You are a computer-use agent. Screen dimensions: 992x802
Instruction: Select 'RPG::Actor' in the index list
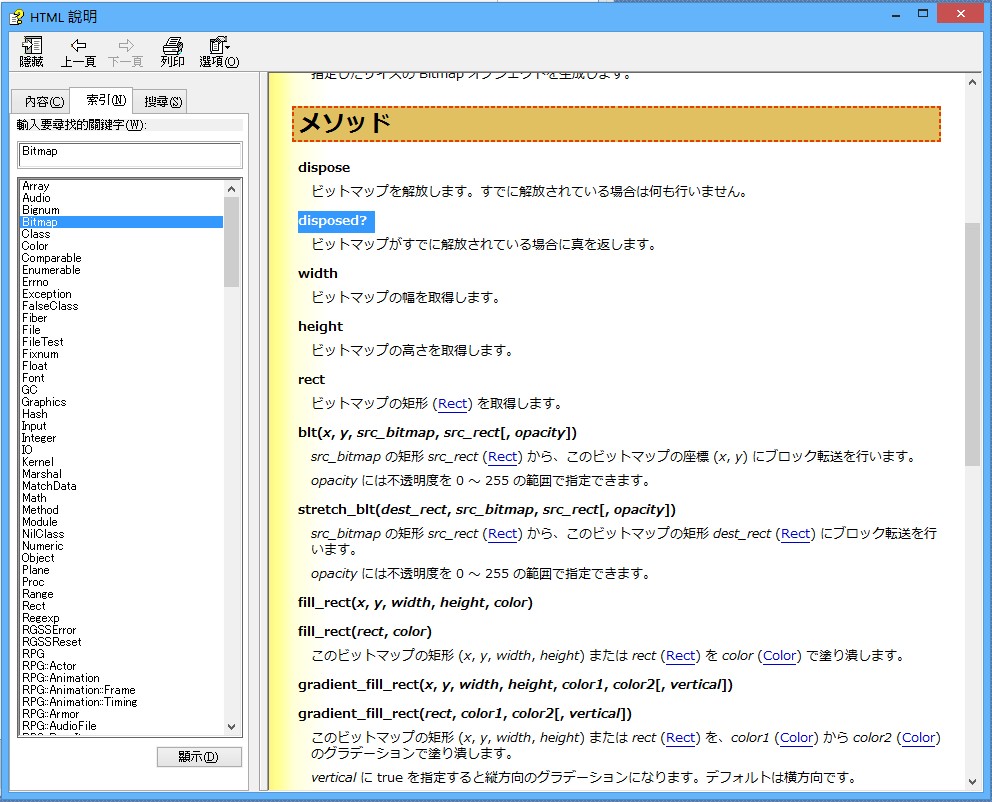pos(49,666)
